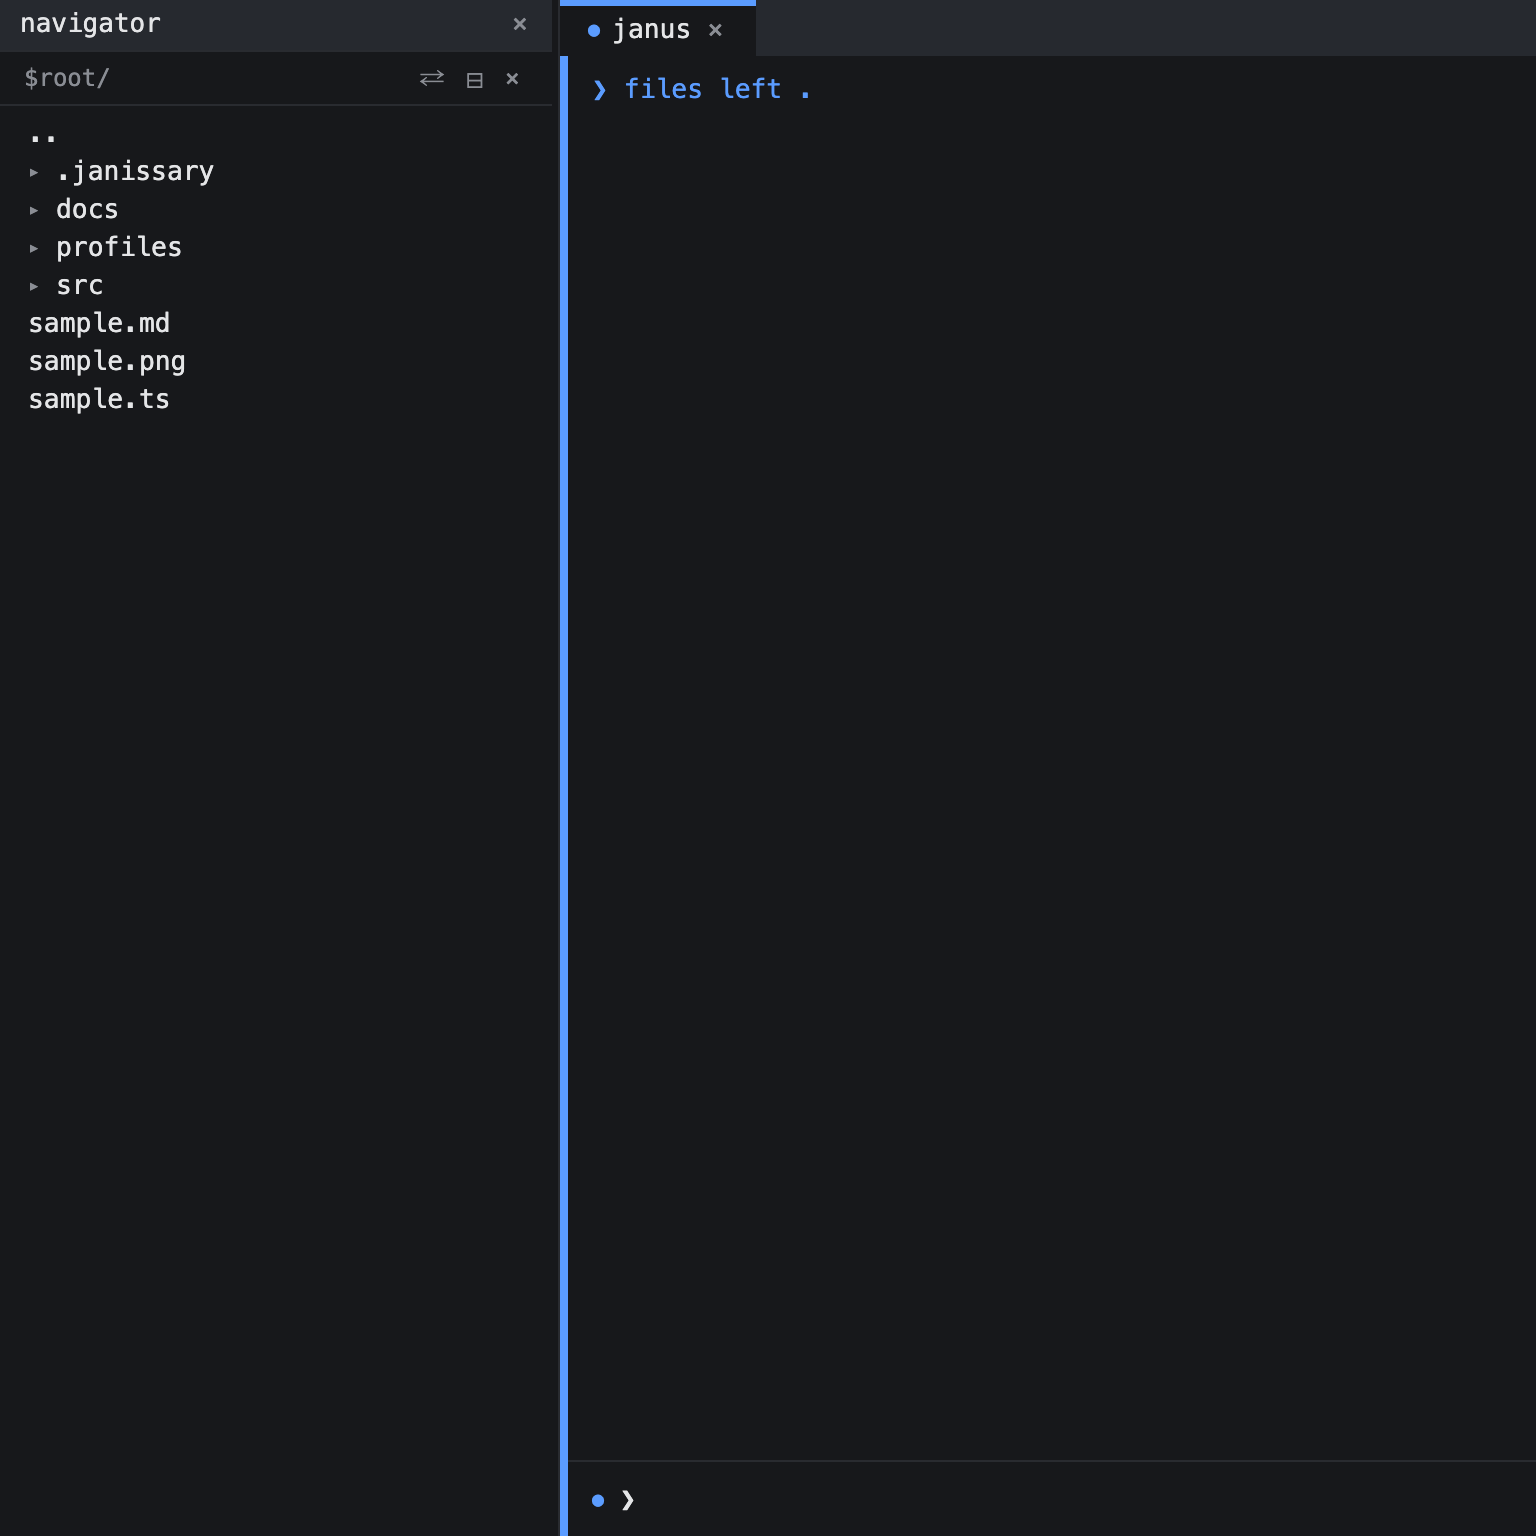Select the .janissary folder name

135,172
